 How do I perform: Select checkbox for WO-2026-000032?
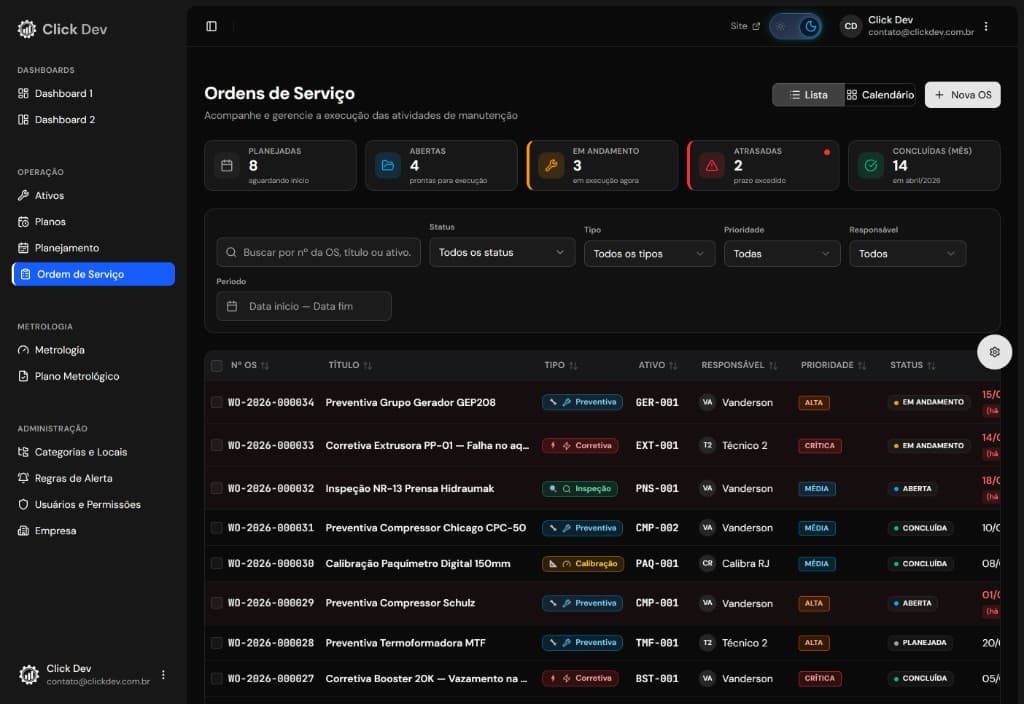pos(216,488)
